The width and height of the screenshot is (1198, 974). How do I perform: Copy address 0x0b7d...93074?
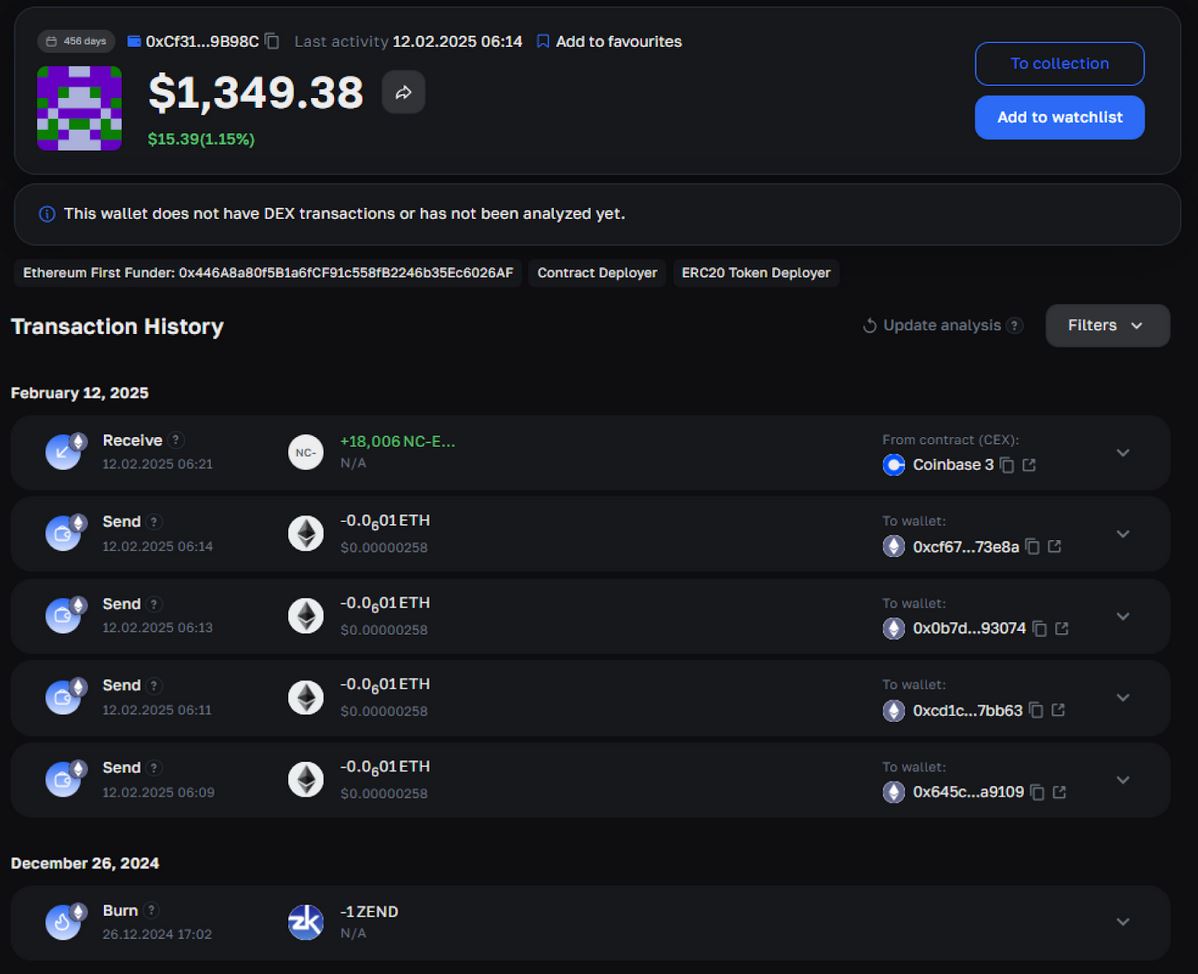(x=1039, y=629)
